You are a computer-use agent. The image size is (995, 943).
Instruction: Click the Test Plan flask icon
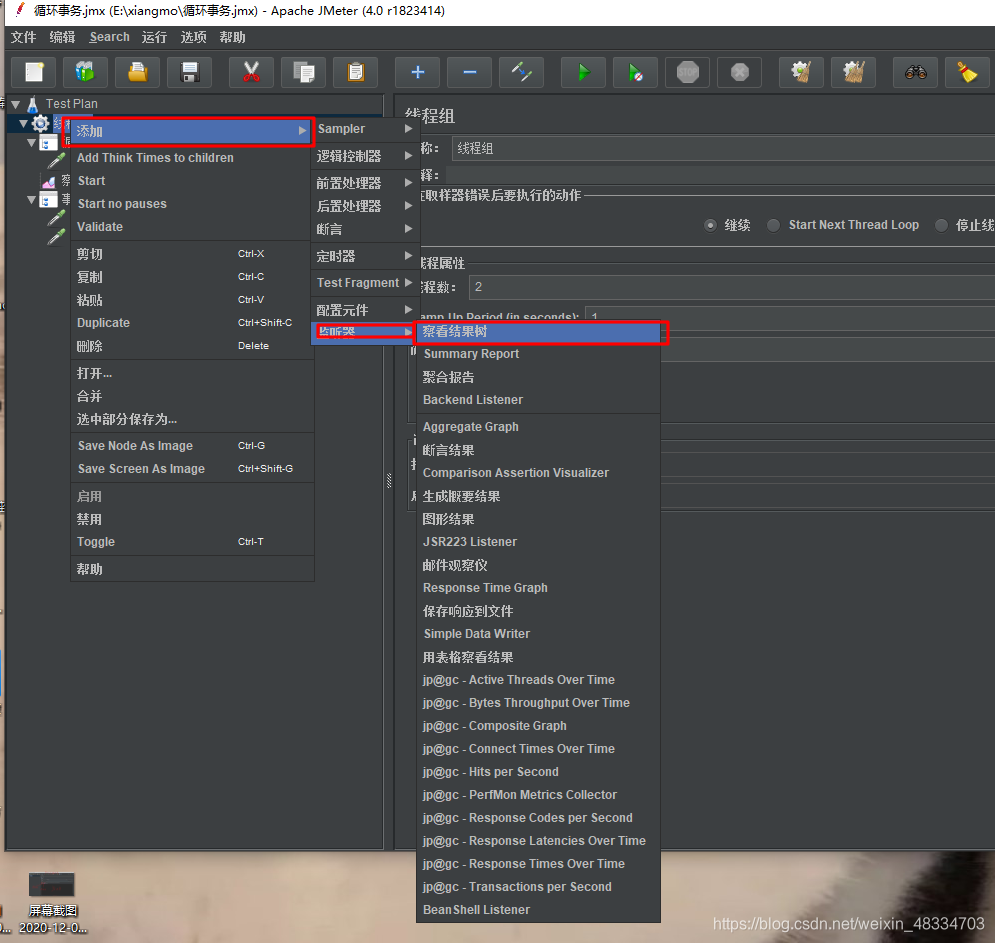(x=32, y=104)
